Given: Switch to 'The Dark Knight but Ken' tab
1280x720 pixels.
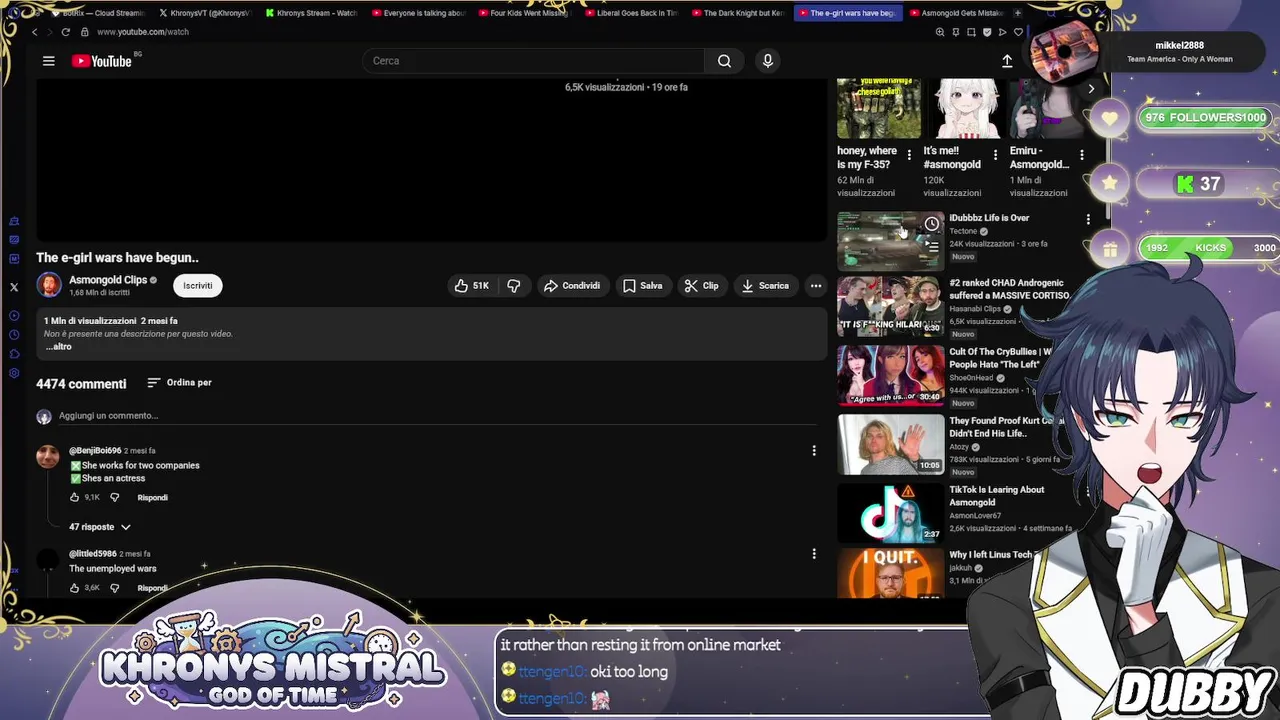Looking at the screenshot, I should click(738, 13).
